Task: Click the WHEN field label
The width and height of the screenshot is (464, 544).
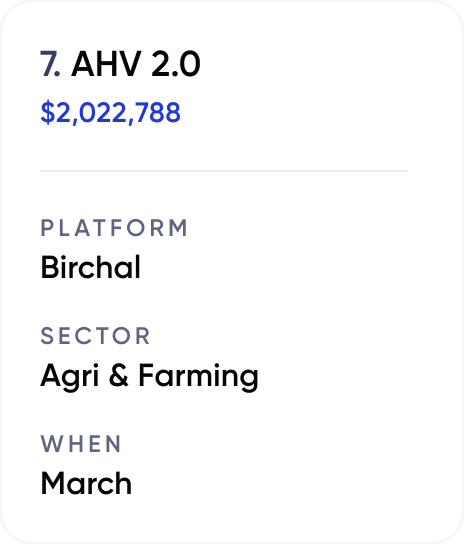Action: (x=81, y=444)
